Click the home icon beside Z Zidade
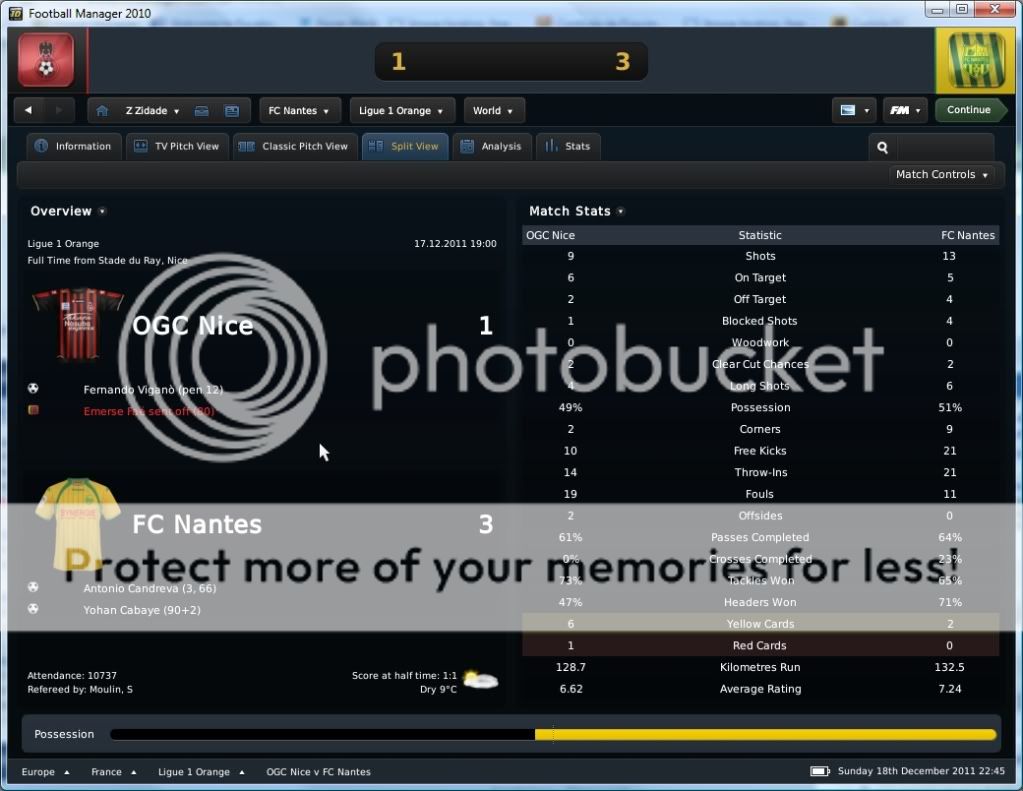The width and height of the screenshot is (1023, 791). [x=101, y=111]
